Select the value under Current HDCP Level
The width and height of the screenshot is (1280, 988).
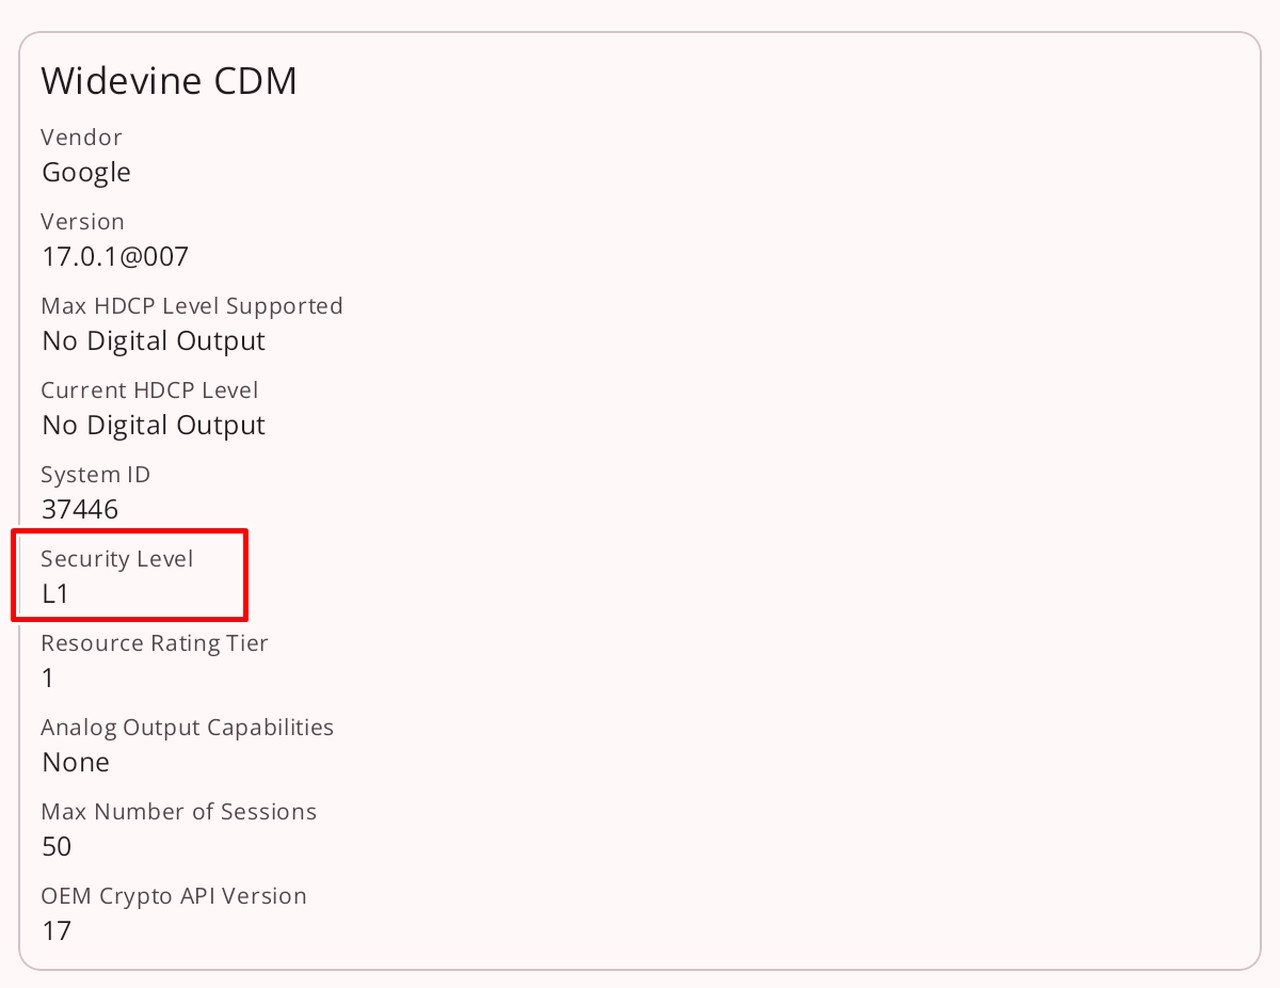coord(153,425)
